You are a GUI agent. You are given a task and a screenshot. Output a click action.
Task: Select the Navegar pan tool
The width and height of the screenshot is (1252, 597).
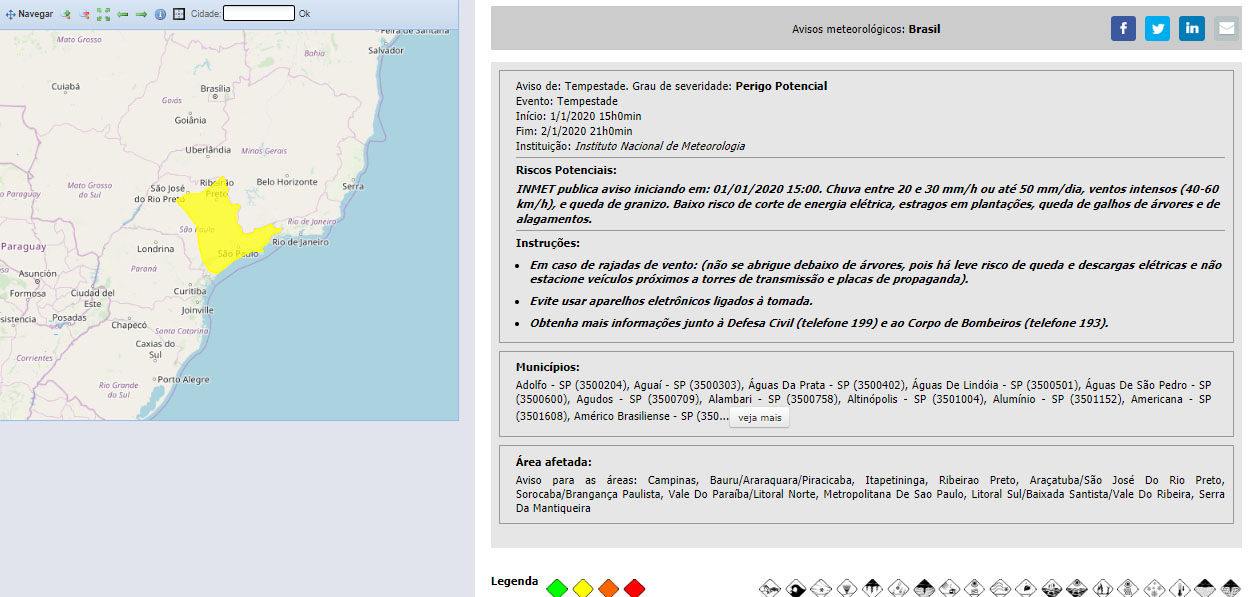[30, 14]
